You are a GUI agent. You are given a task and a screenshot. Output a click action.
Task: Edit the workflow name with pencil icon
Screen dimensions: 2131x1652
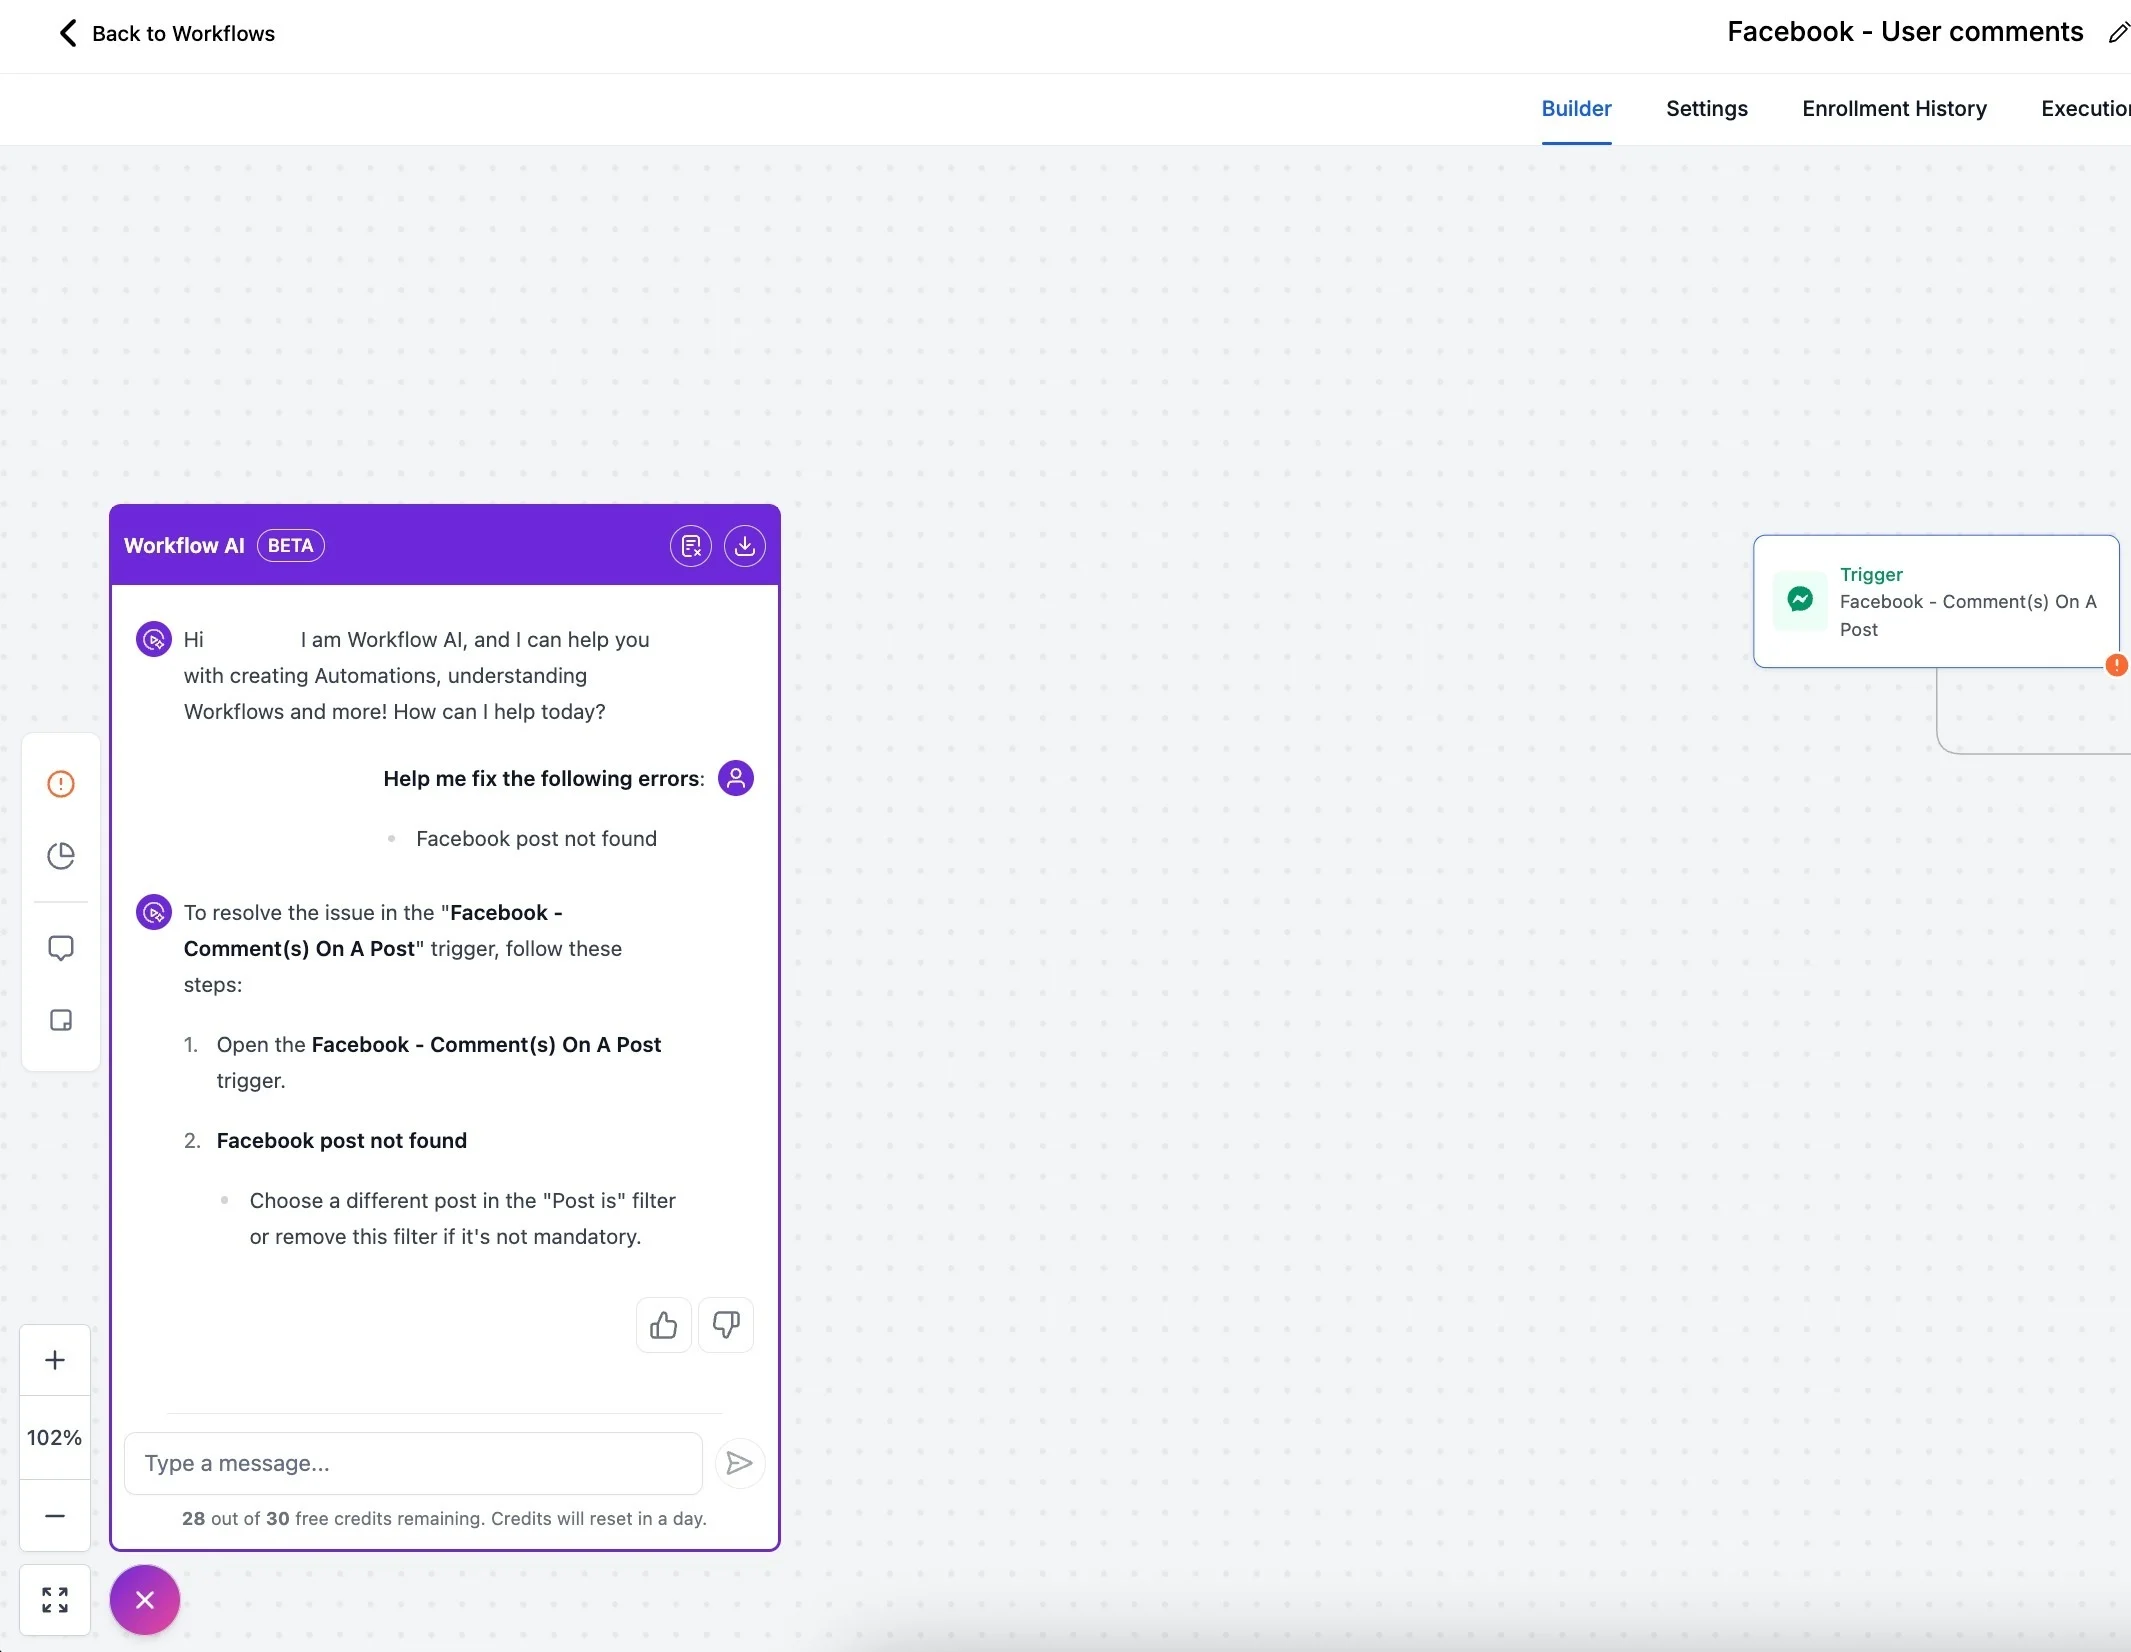point(2118,33)
